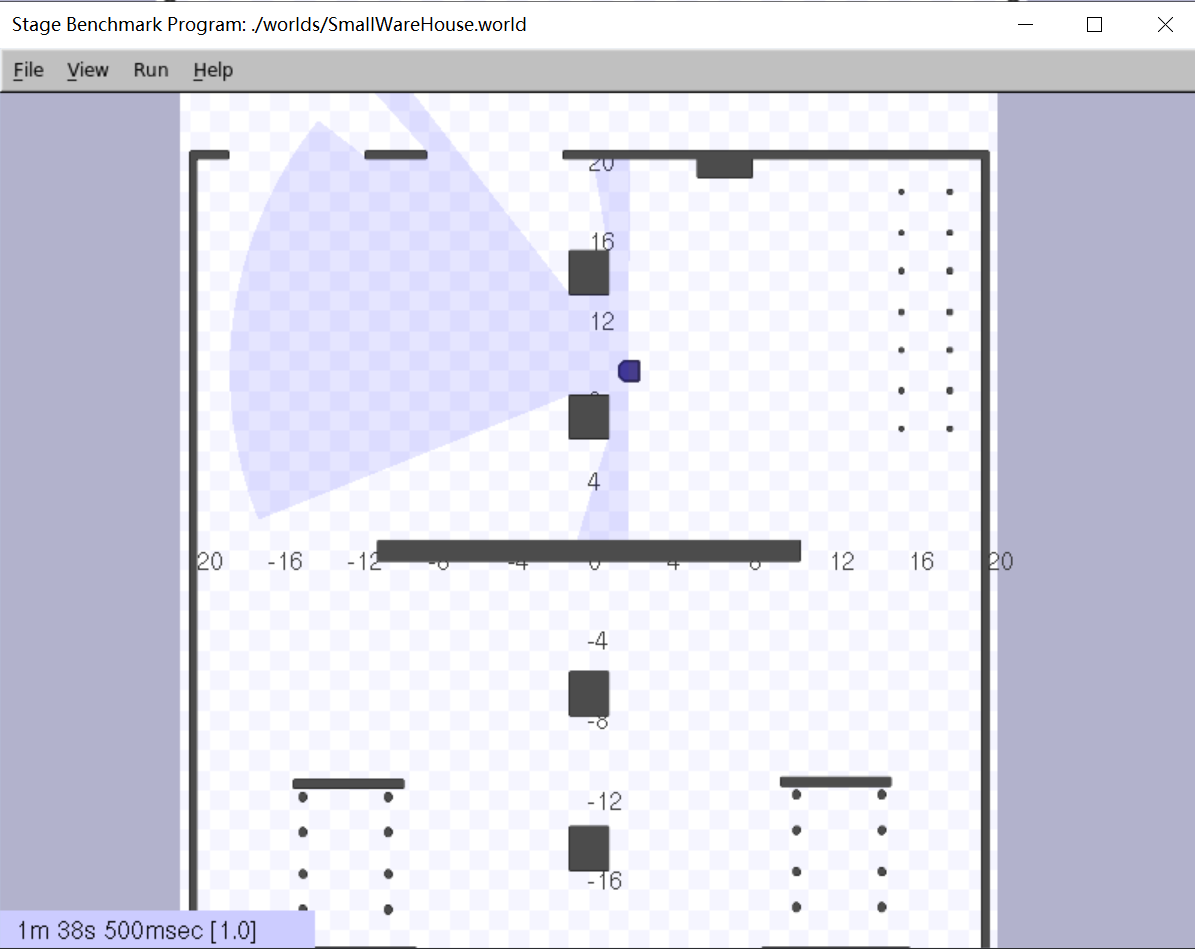This screenshot has height=949, width=1195.
Task: Click the long horizontal wall in the center
Action: [x=589, y=551]
